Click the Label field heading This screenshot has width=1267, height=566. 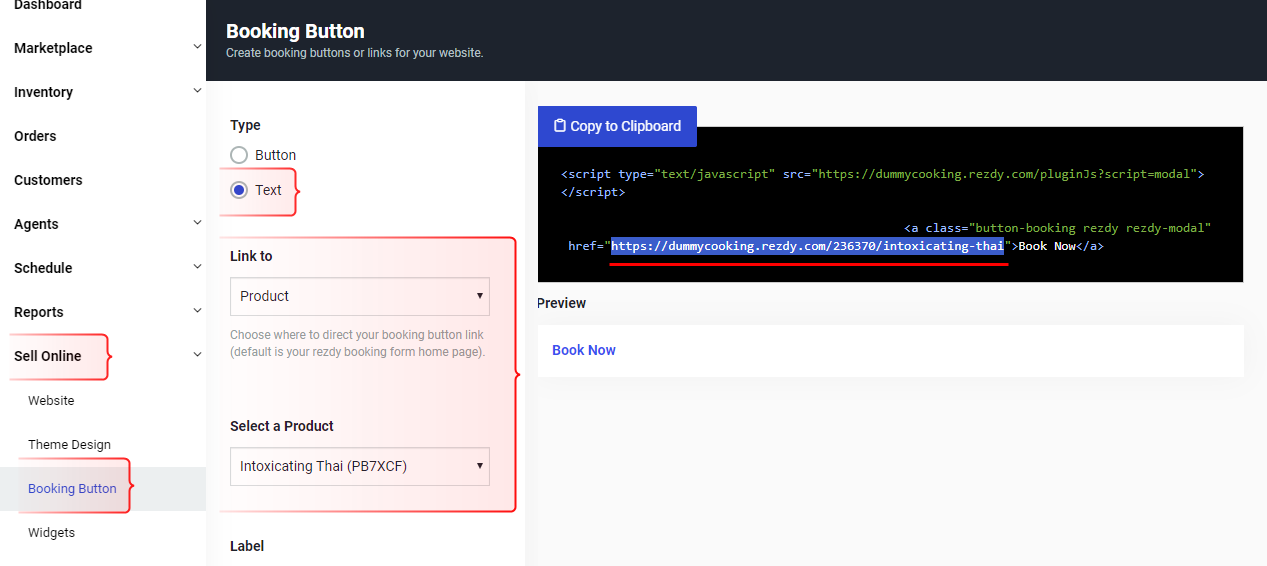pyautogui.click(x=247, y=546)
